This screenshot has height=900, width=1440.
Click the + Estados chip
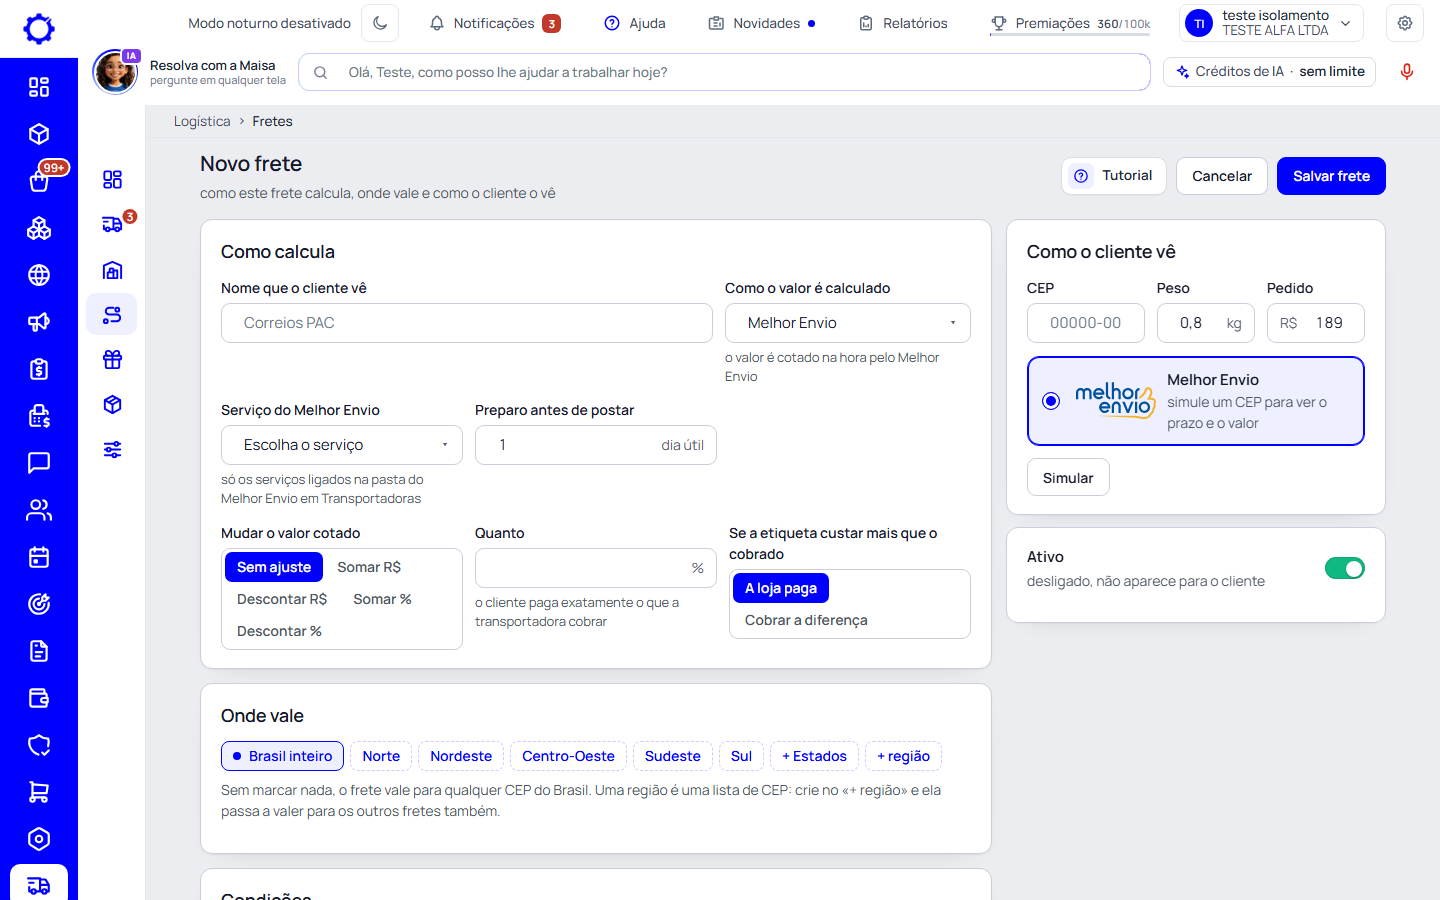point(814,756)
